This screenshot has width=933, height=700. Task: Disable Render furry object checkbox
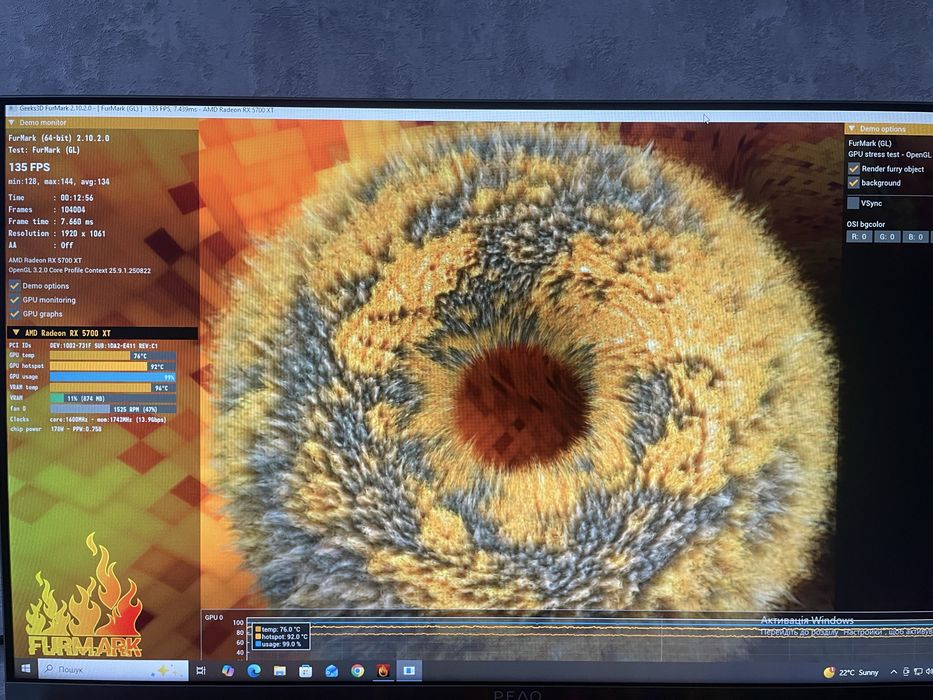point(854,168)
